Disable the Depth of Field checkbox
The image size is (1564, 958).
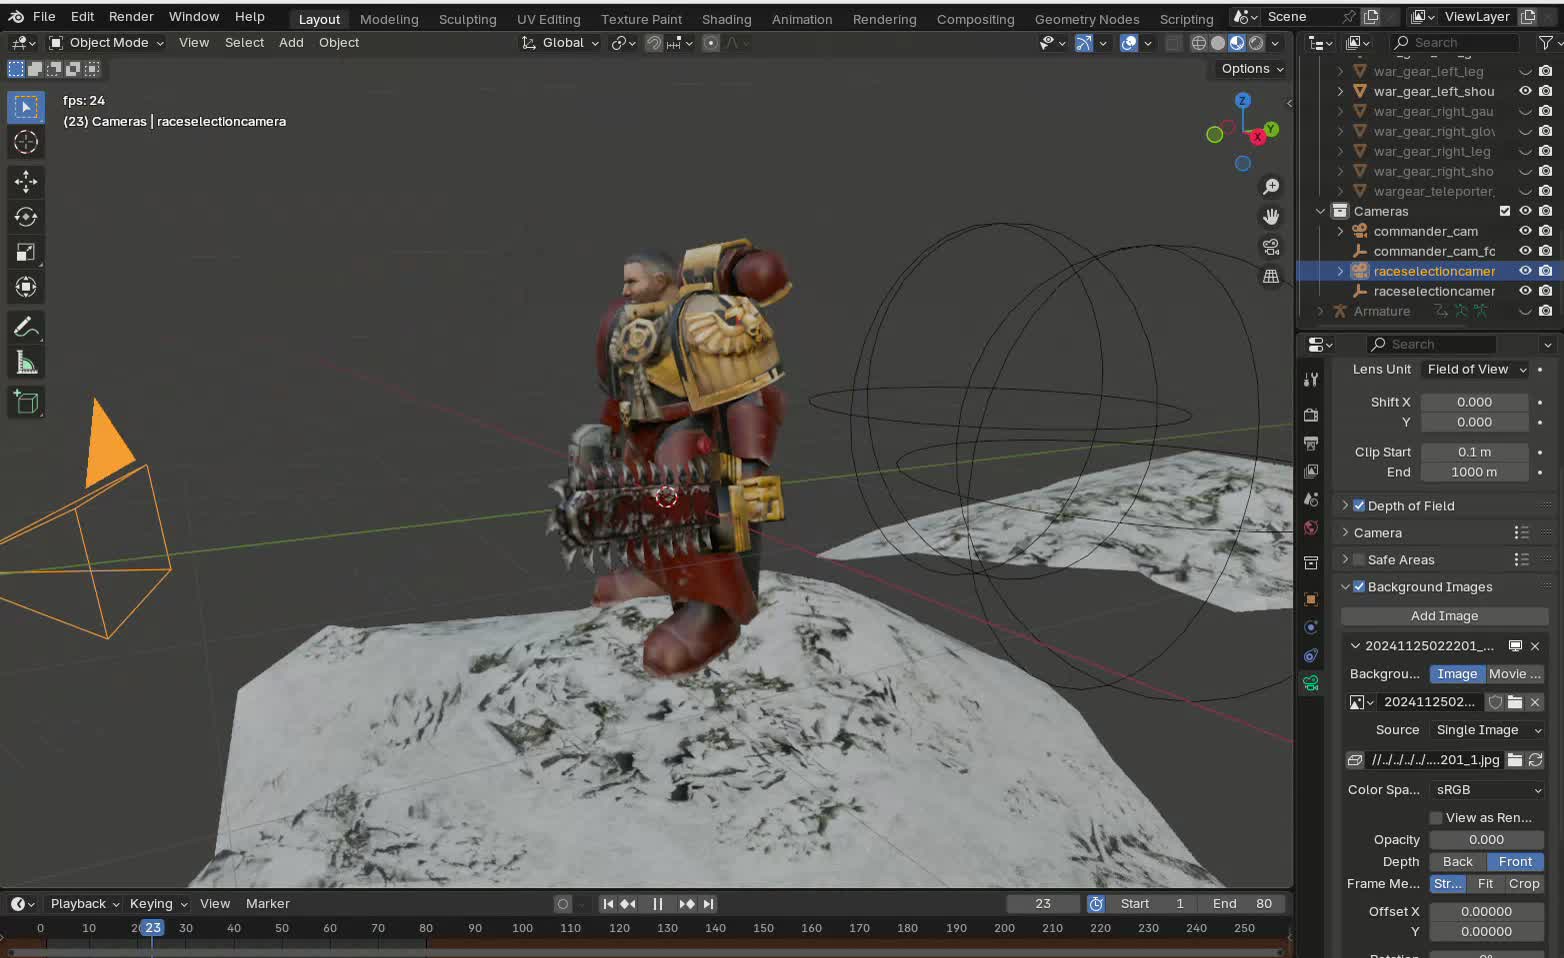tap(1358, 505)
